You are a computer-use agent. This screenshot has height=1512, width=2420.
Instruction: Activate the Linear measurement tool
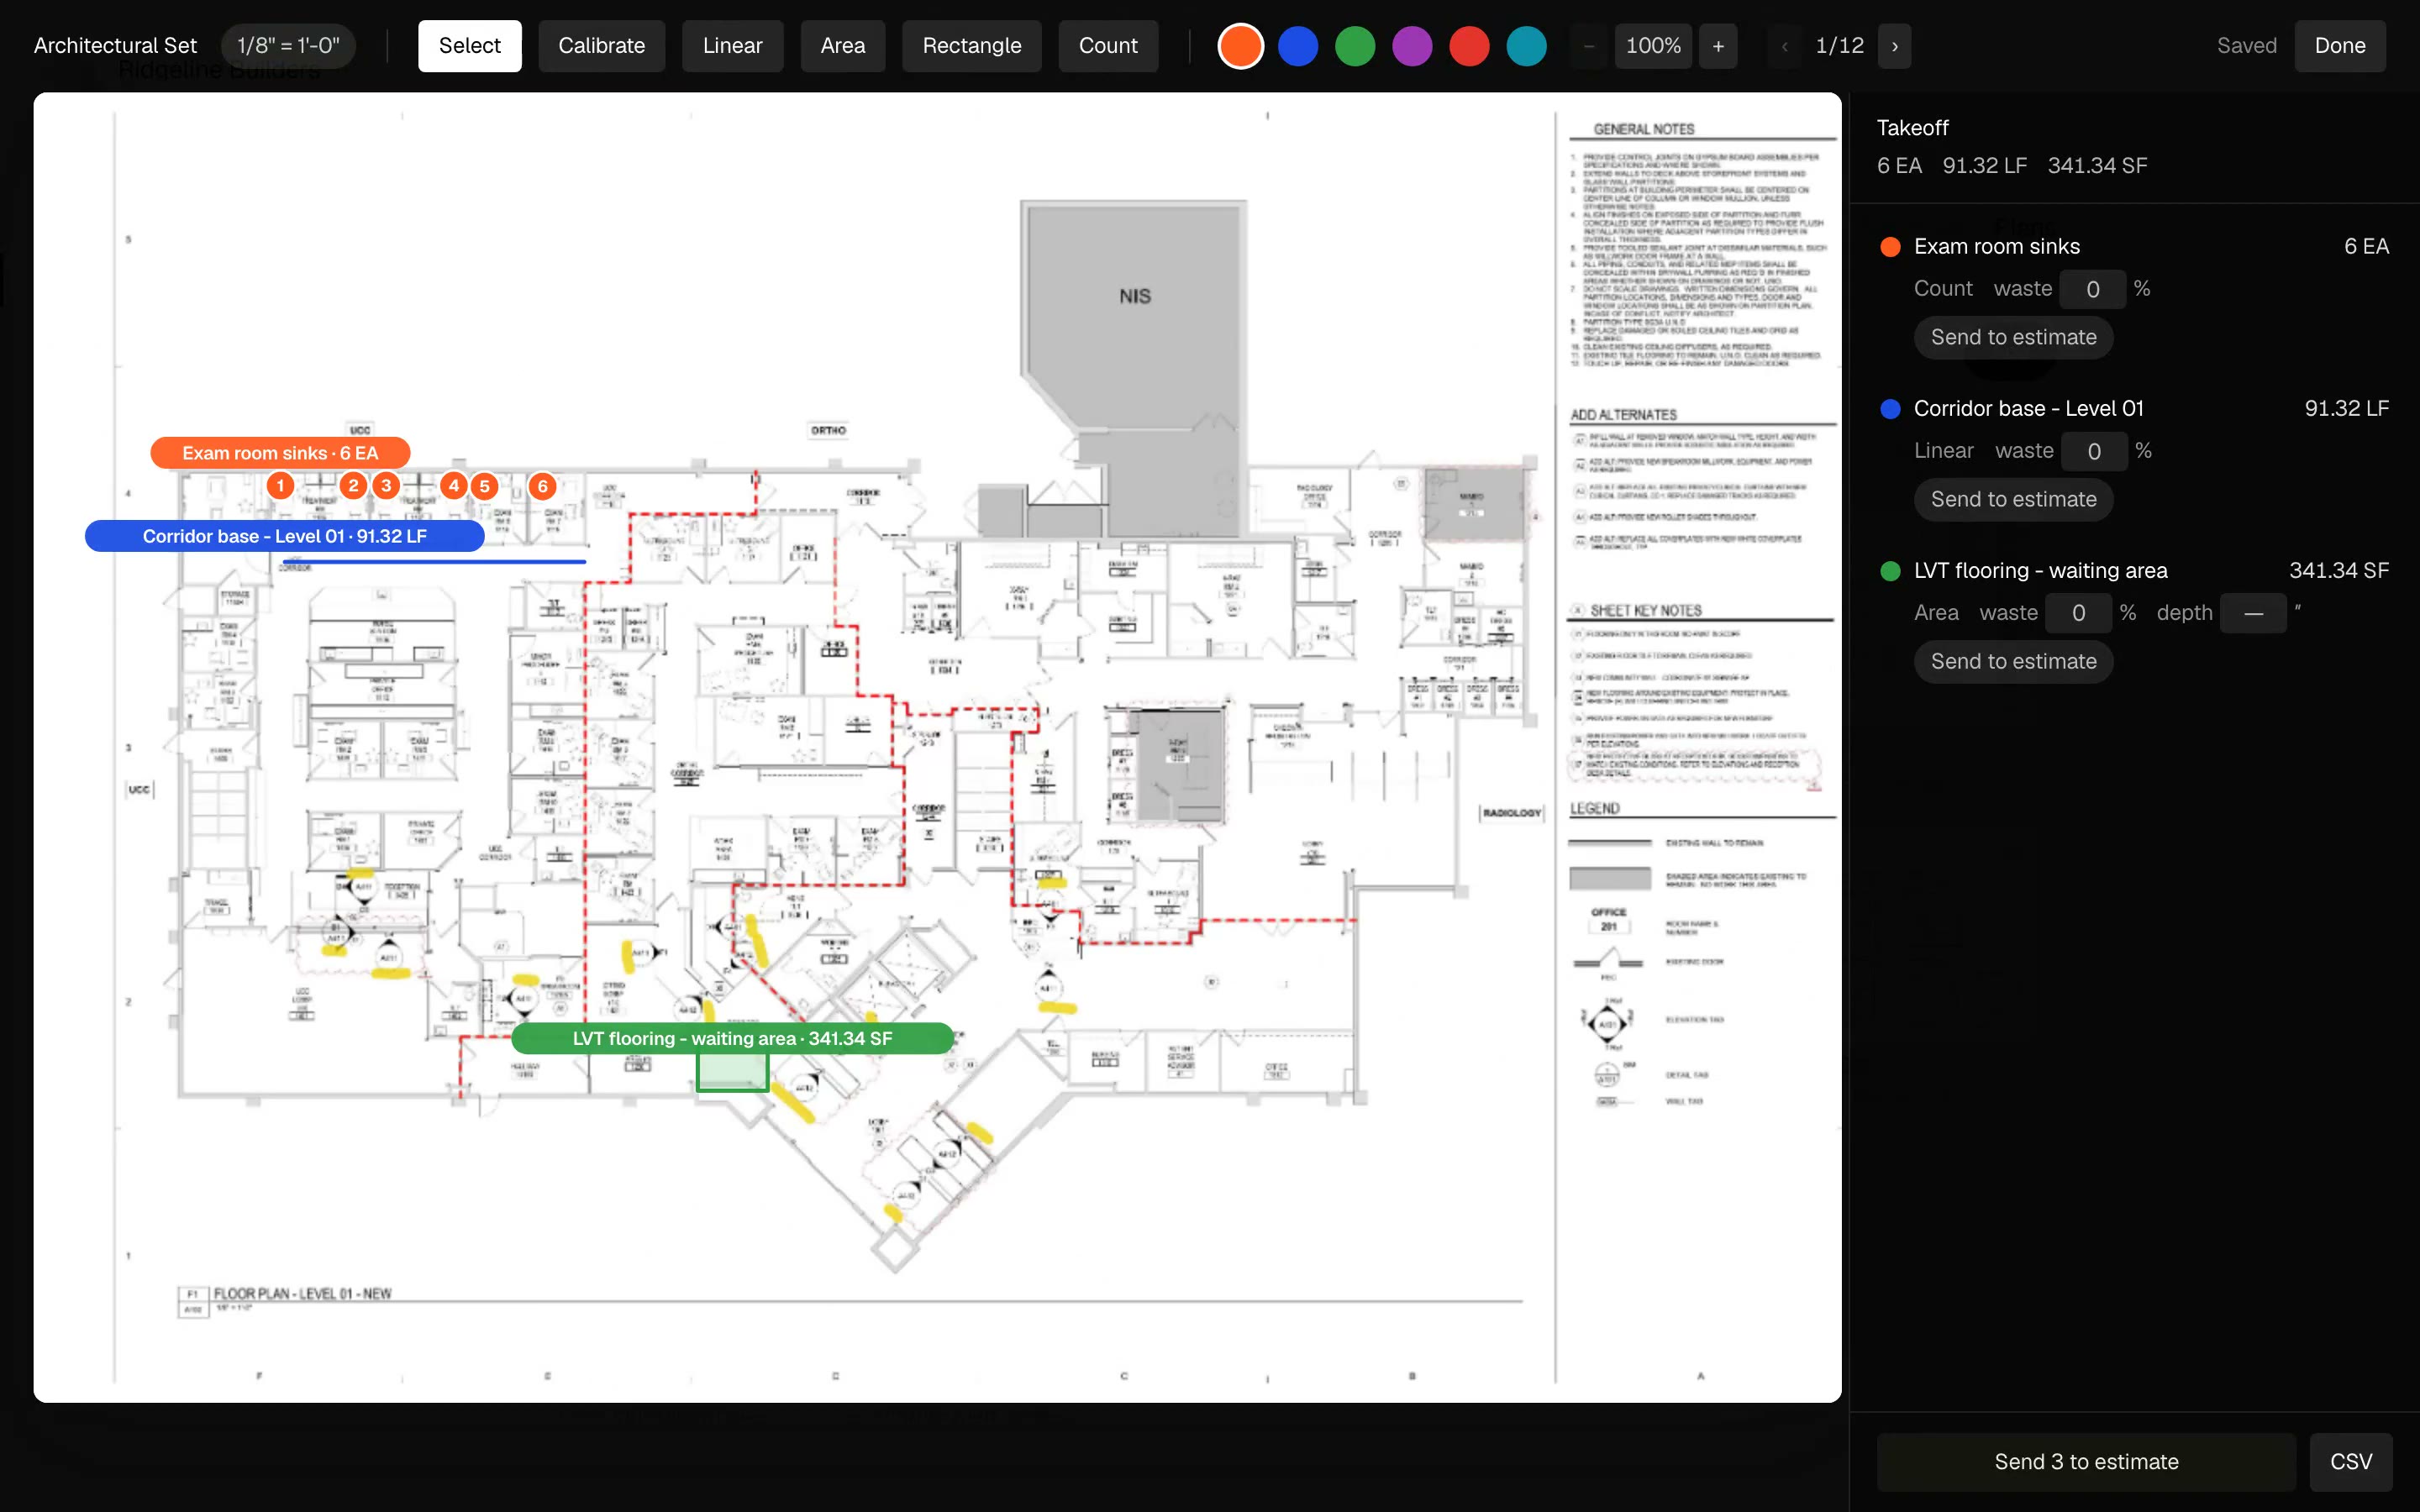point(732,46)
